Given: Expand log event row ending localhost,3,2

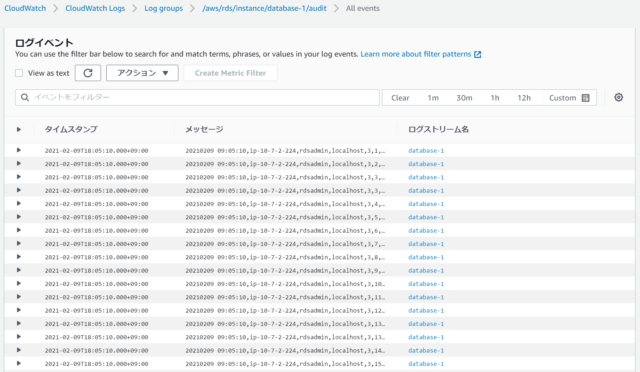Looking at the screenshot, I should [18, 163].
